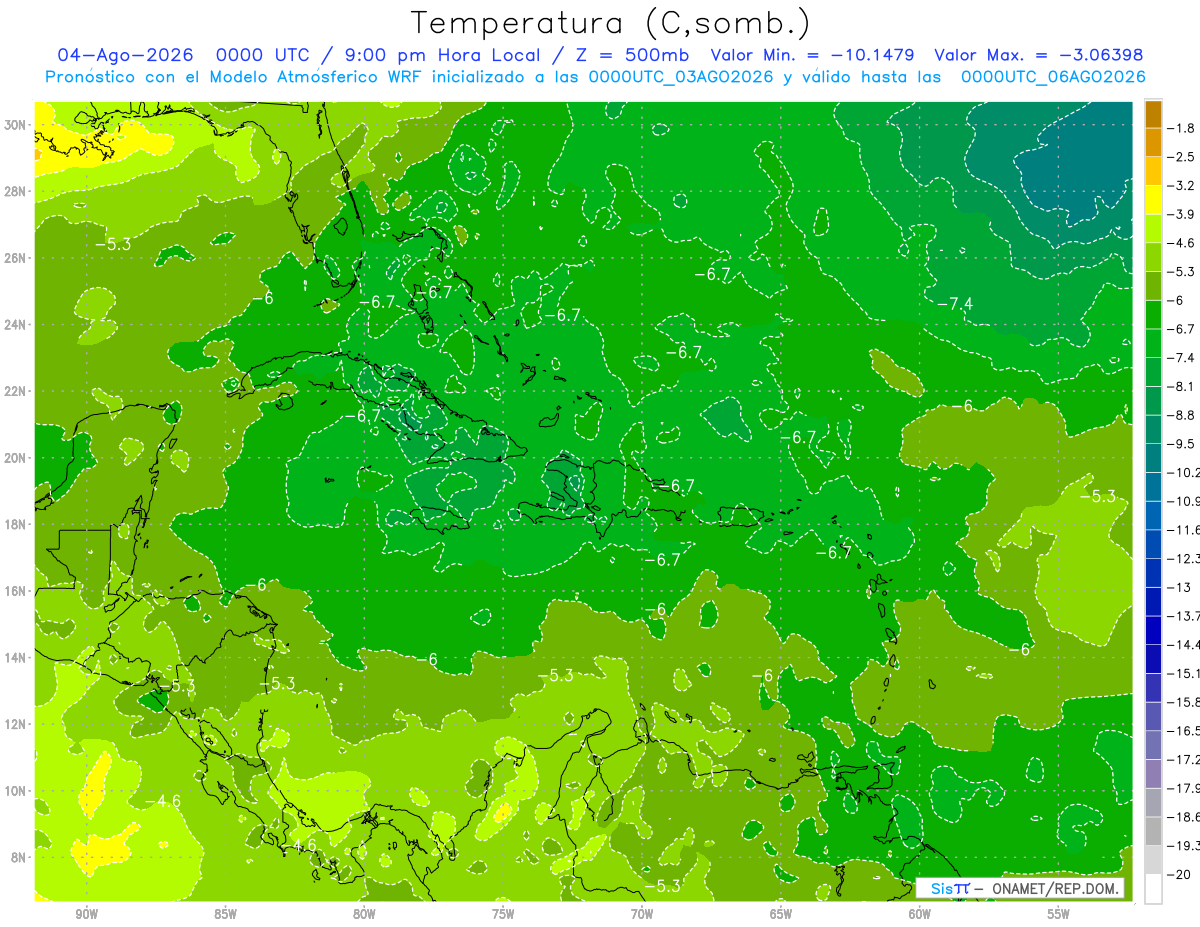
Task: Click the '-2.5' colorbar scale label
Action: (x=1183, y=157)
